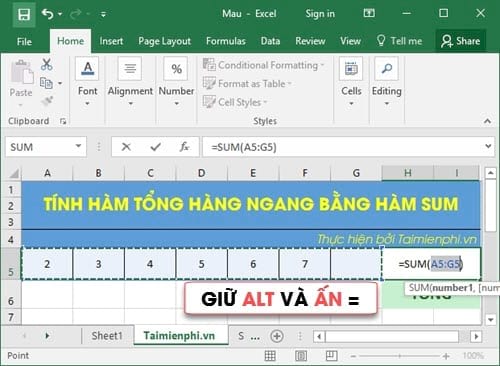Click cell containing value 7
Viewport: 500px width, 366px height.
305,264
